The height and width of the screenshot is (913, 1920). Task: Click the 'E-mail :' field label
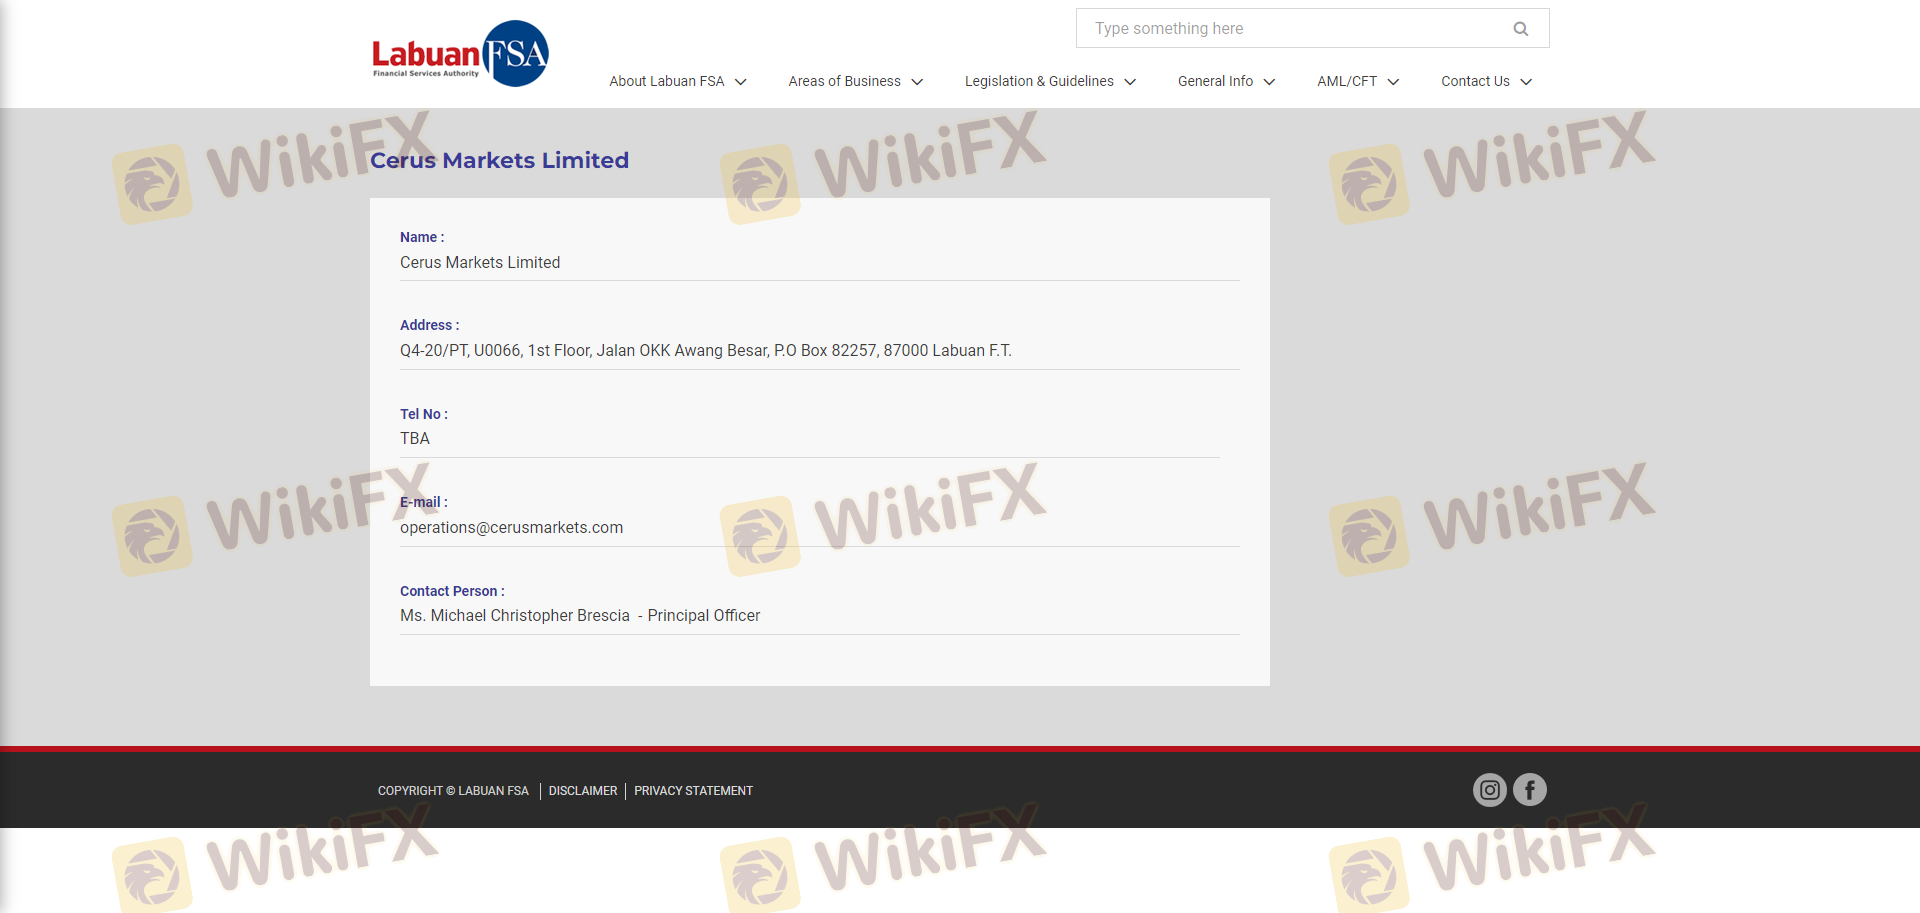[424, 502]
